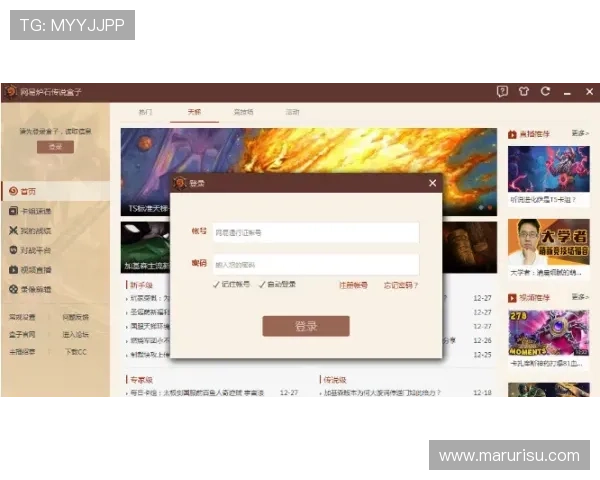This screenshot has height=480, width=600.
Task: Click the large fire banner image
Action: click(309, 153)
